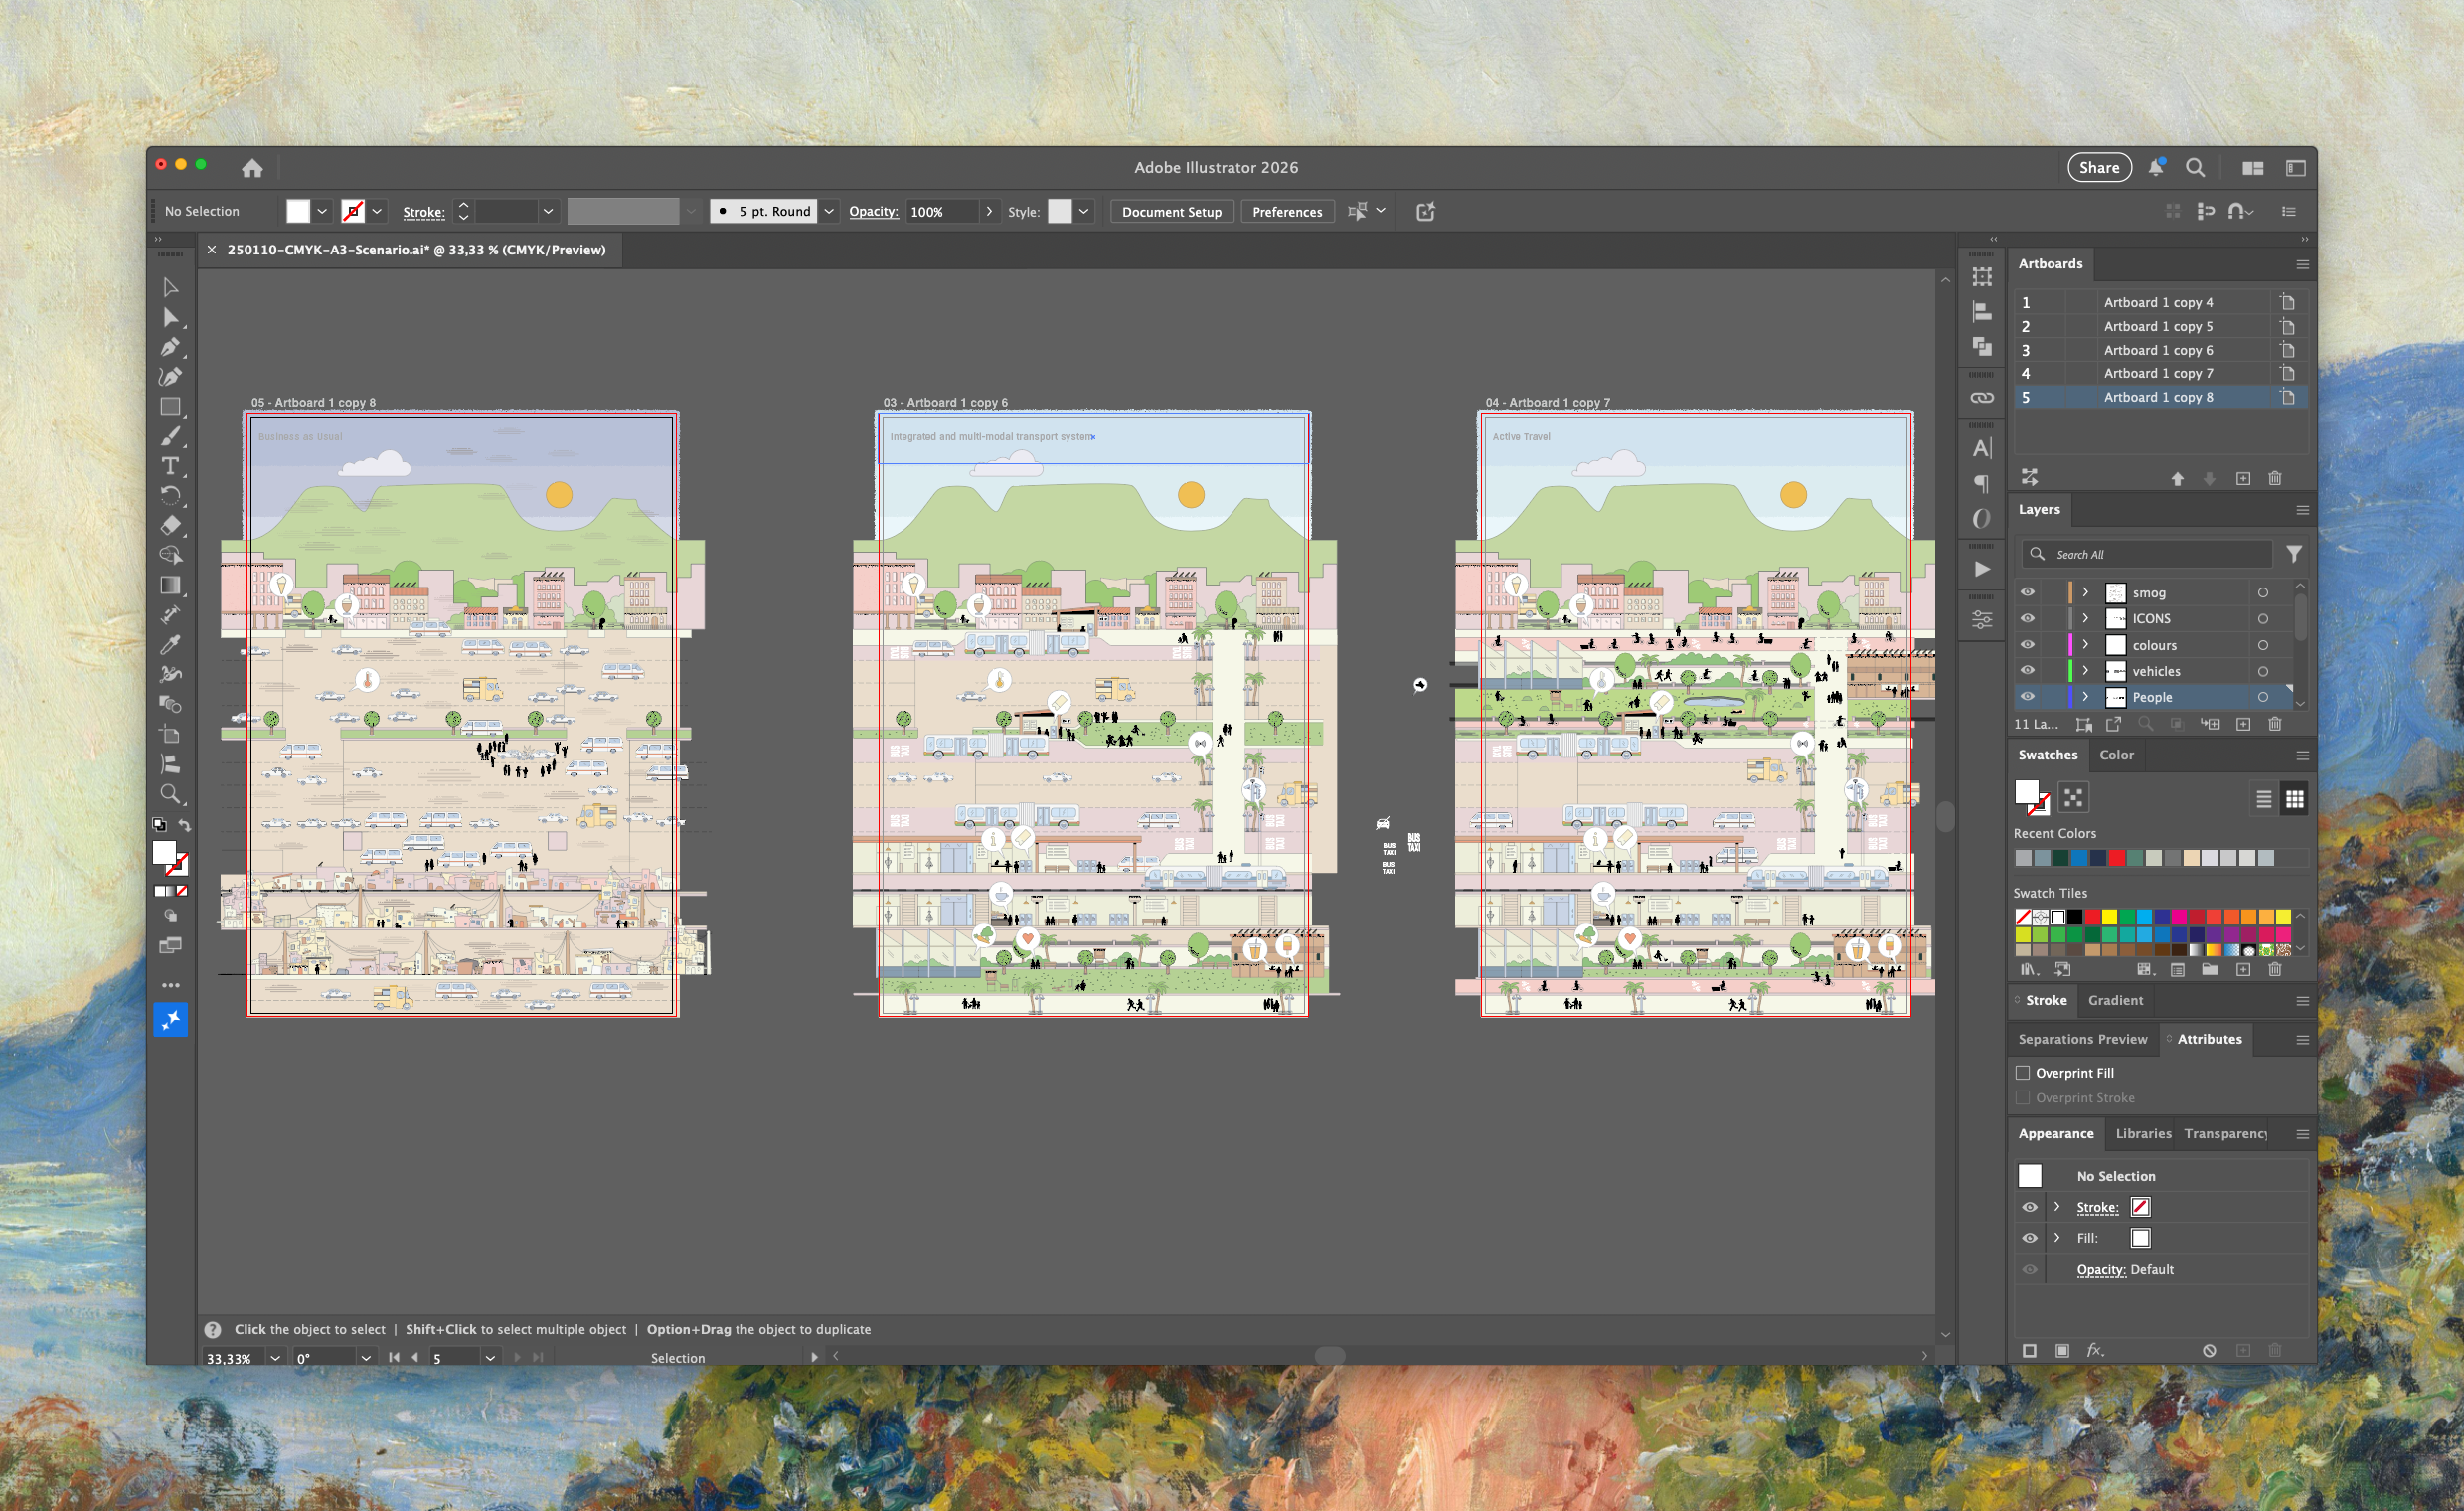Select the Type tool
Screen dimensions: 2464x1511
[171, 466]
